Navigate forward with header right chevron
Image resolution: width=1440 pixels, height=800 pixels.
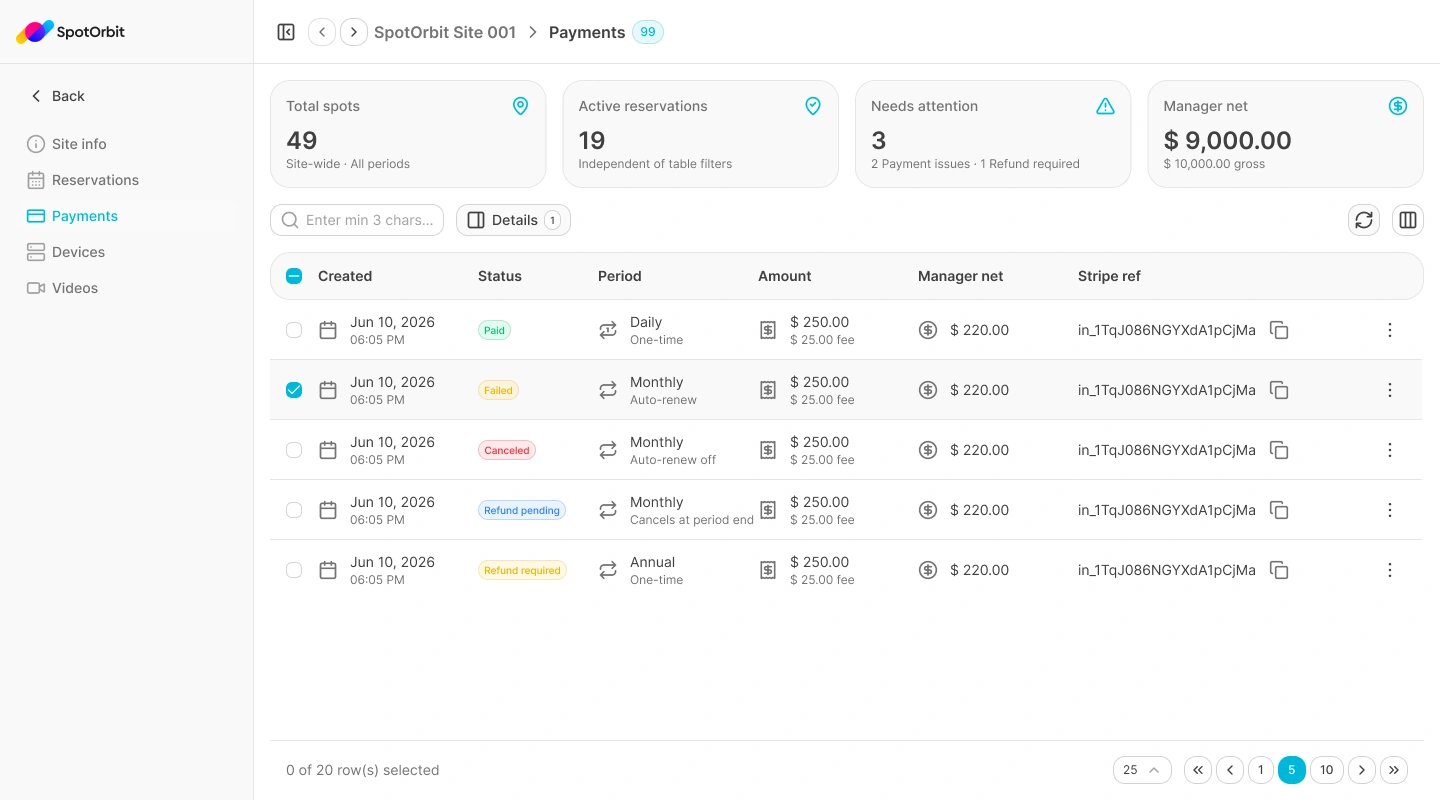pyautogui.click(x=354, y=32)
